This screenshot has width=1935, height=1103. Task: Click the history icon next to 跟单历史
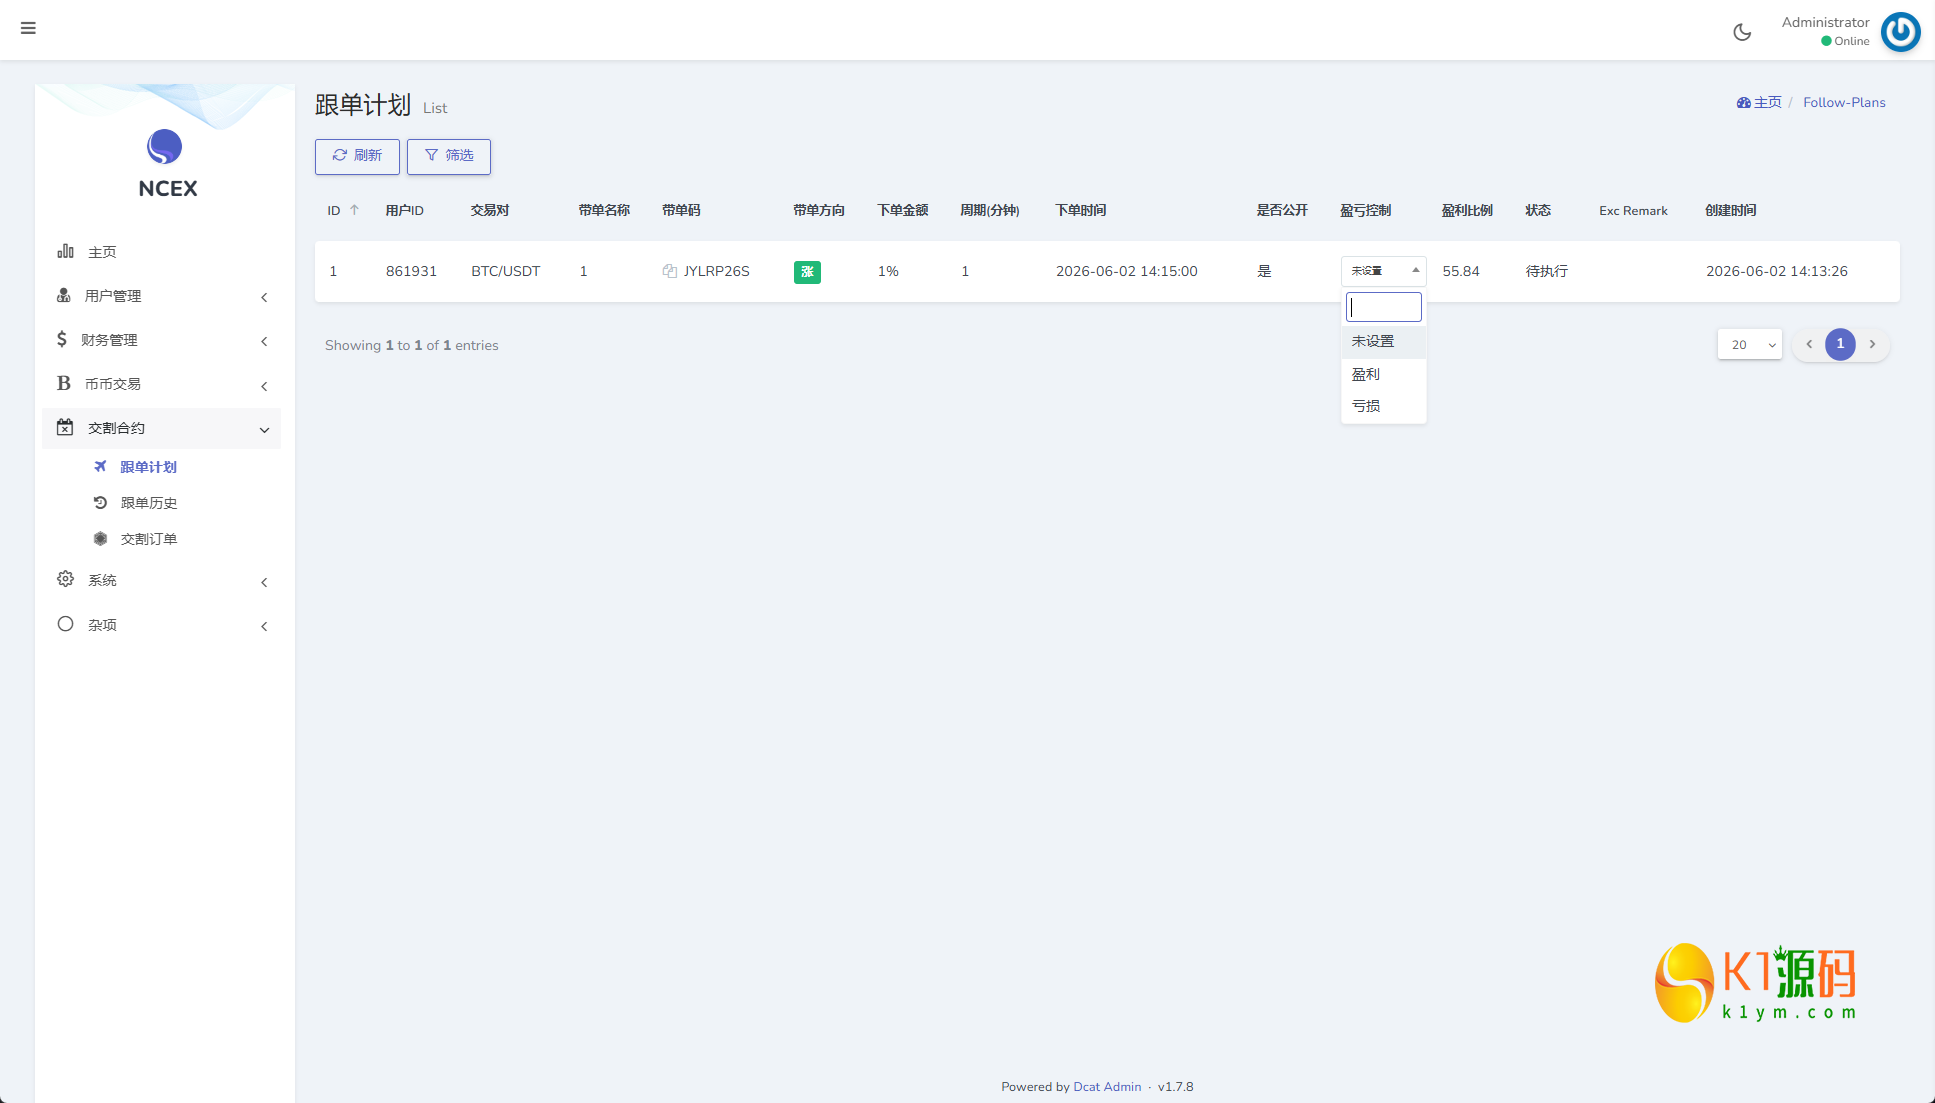tap(100, 502)
